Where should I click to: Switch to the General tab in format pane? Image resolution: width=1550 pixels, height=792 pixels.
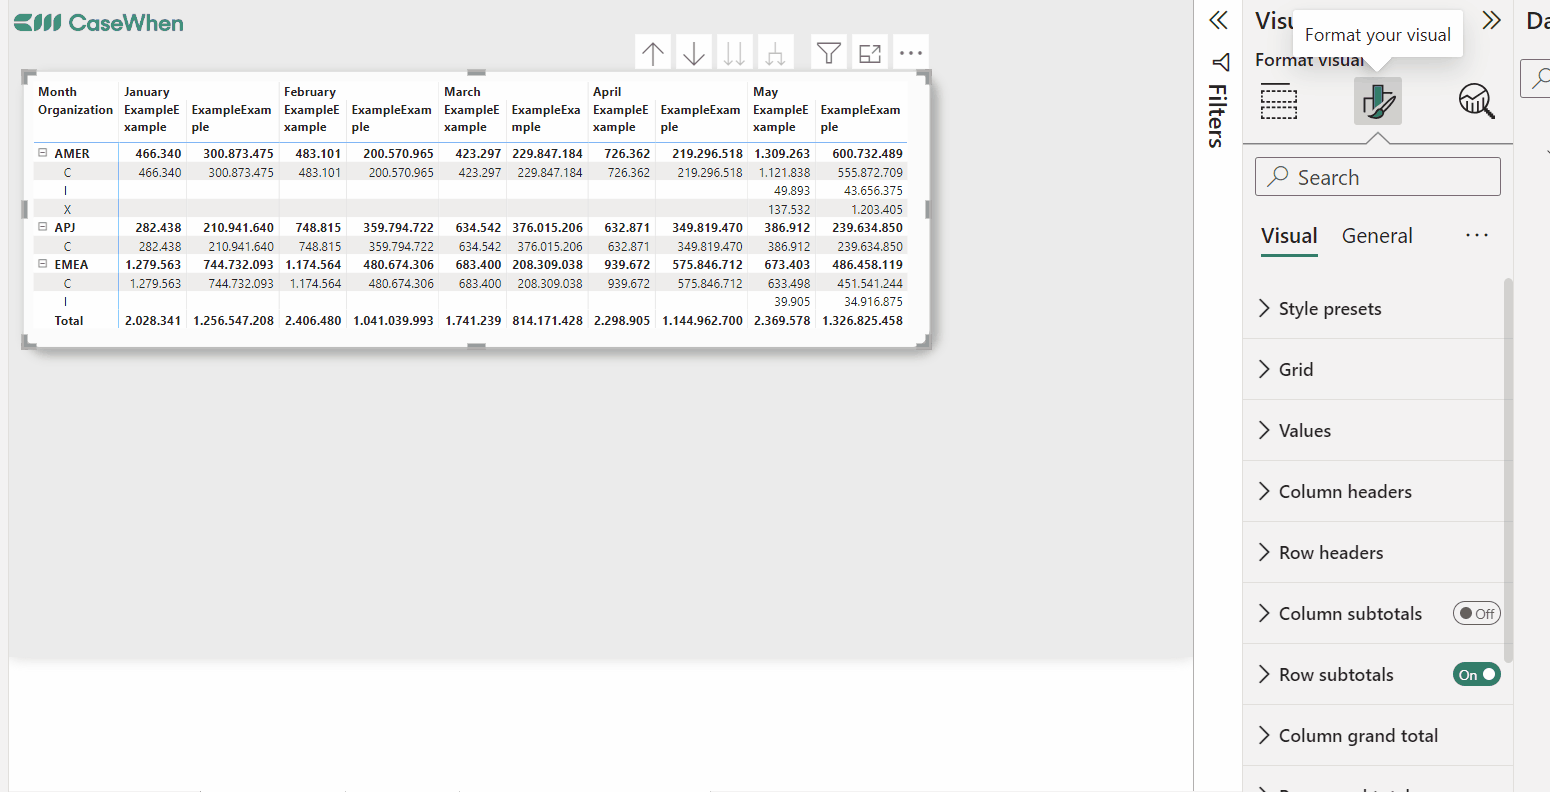coord(1377,236)
